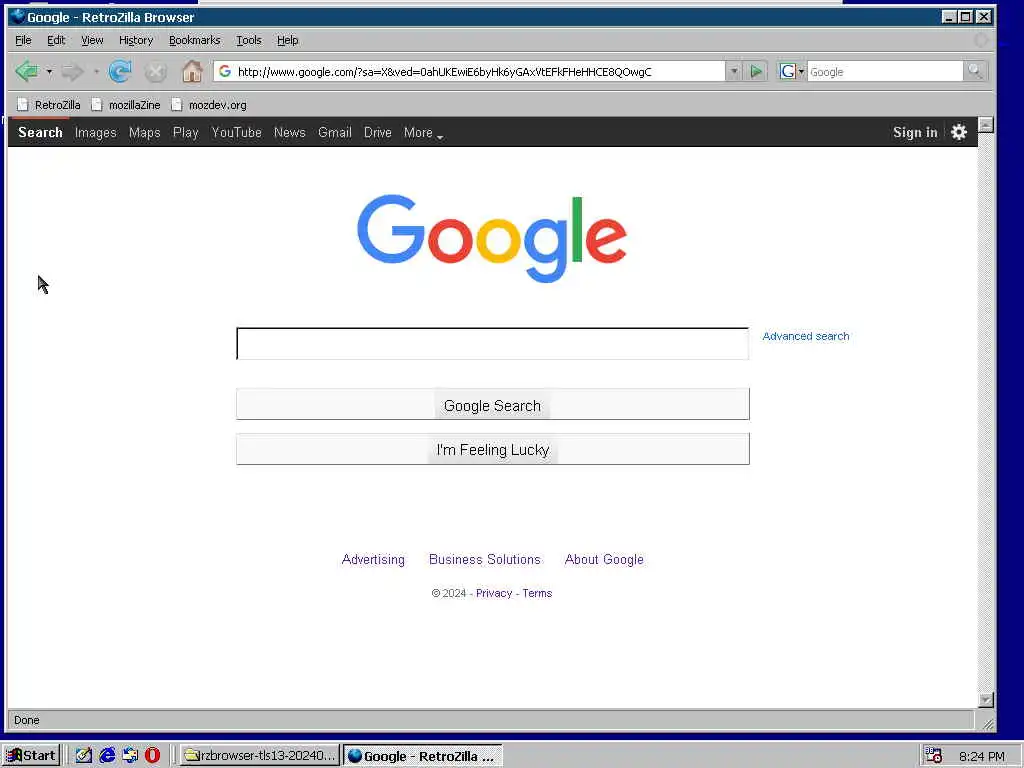Click Sign in on the Google bar
1024x768 pixels.
tap(915, 132)
